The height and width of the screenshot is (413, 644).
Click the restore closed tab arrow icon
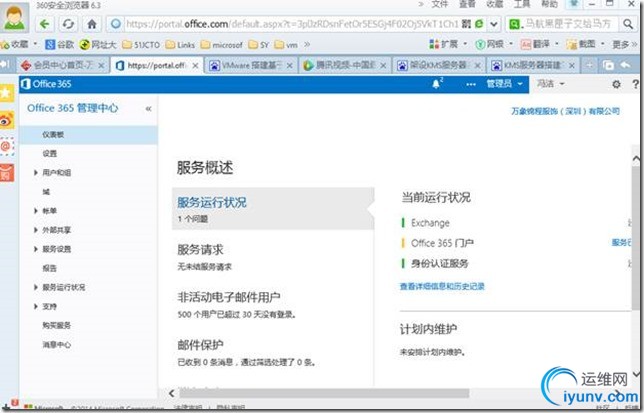coord(625,65)
